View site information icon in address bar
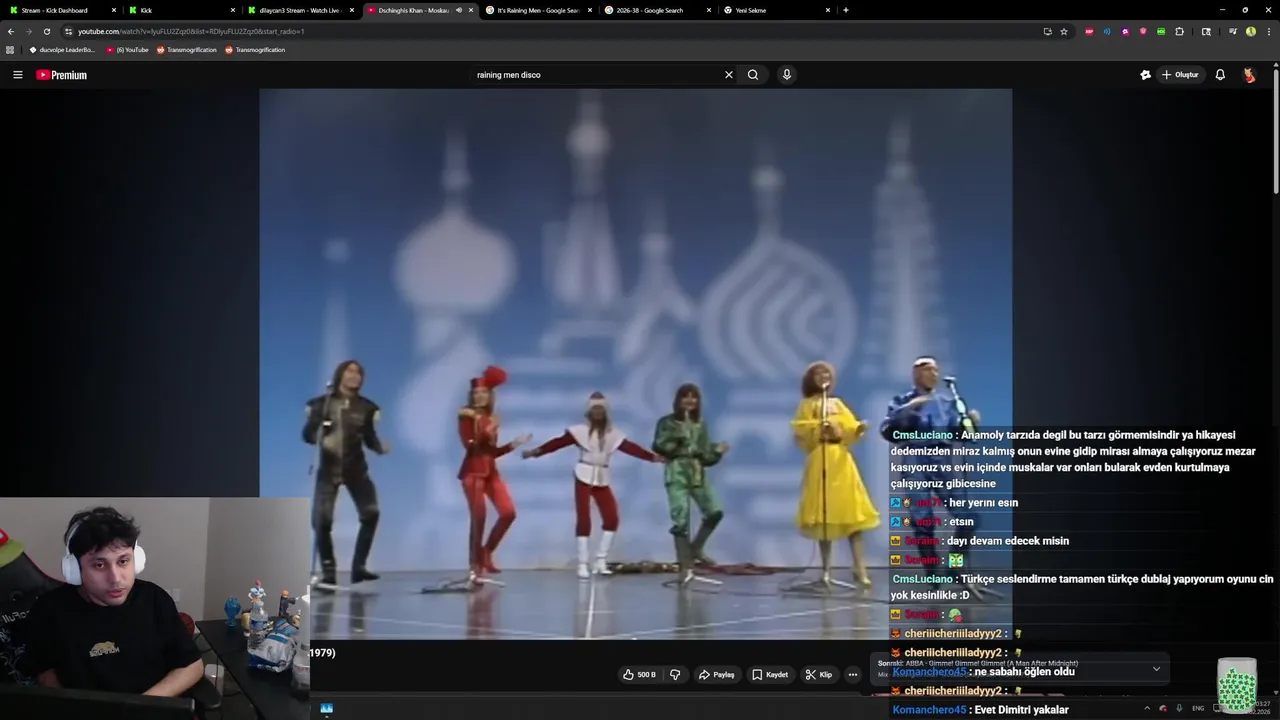Image resolution: width=1280 pixels, height=720 pixels. coord(69,31)
